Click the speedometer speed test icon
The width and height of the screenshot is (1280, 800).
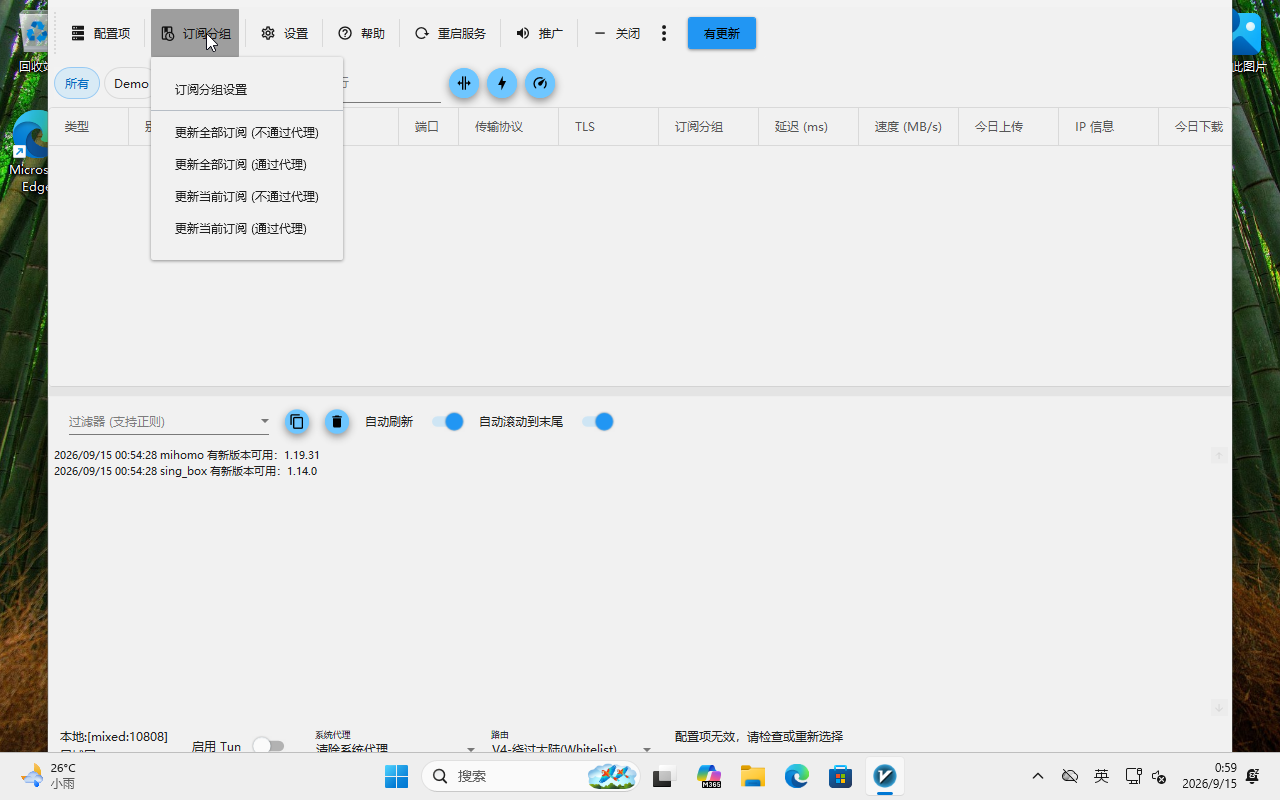540,83
